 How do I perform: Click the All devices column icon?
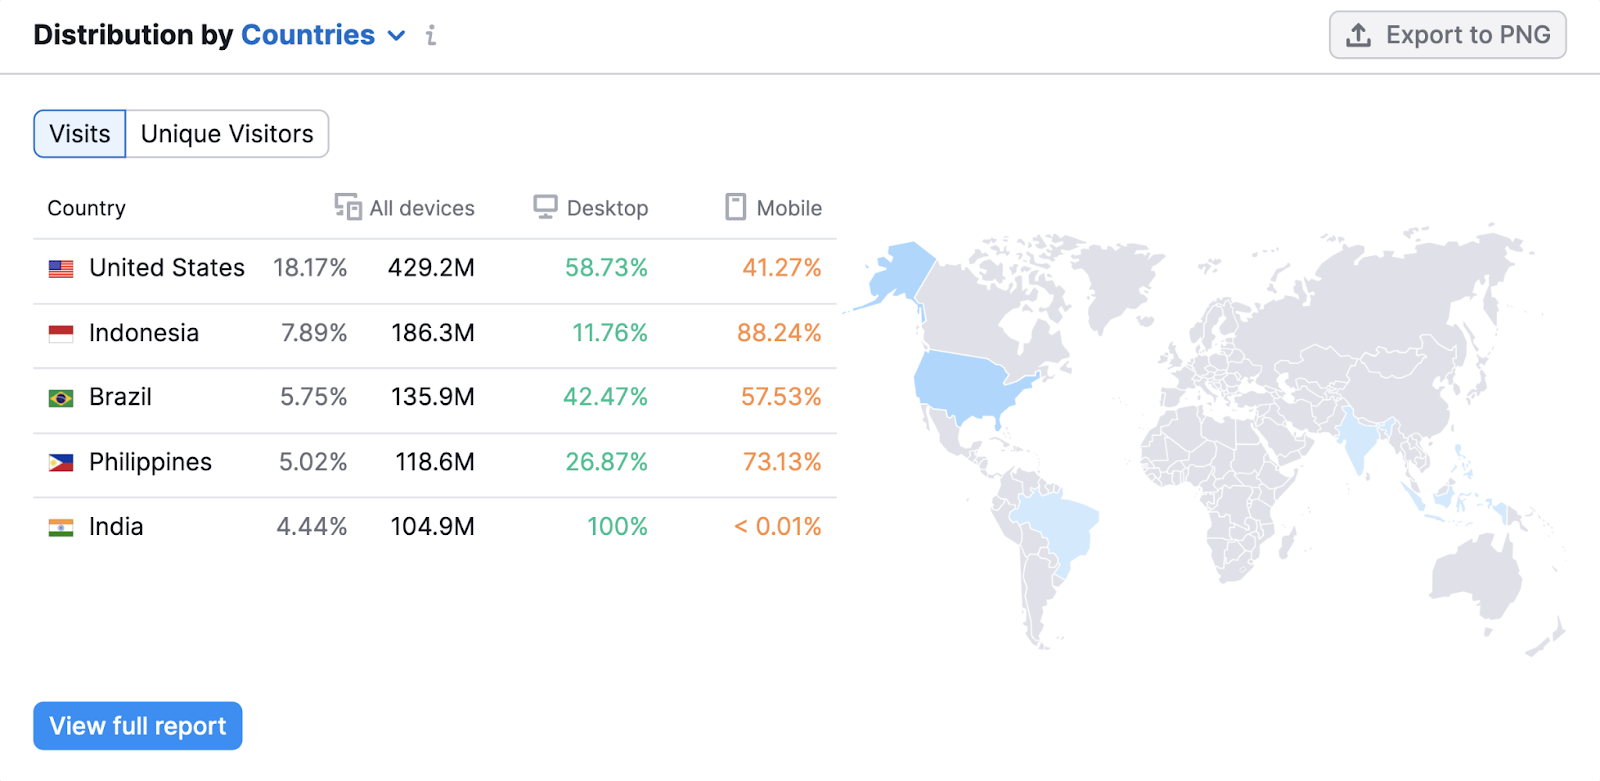pos(347,207)
